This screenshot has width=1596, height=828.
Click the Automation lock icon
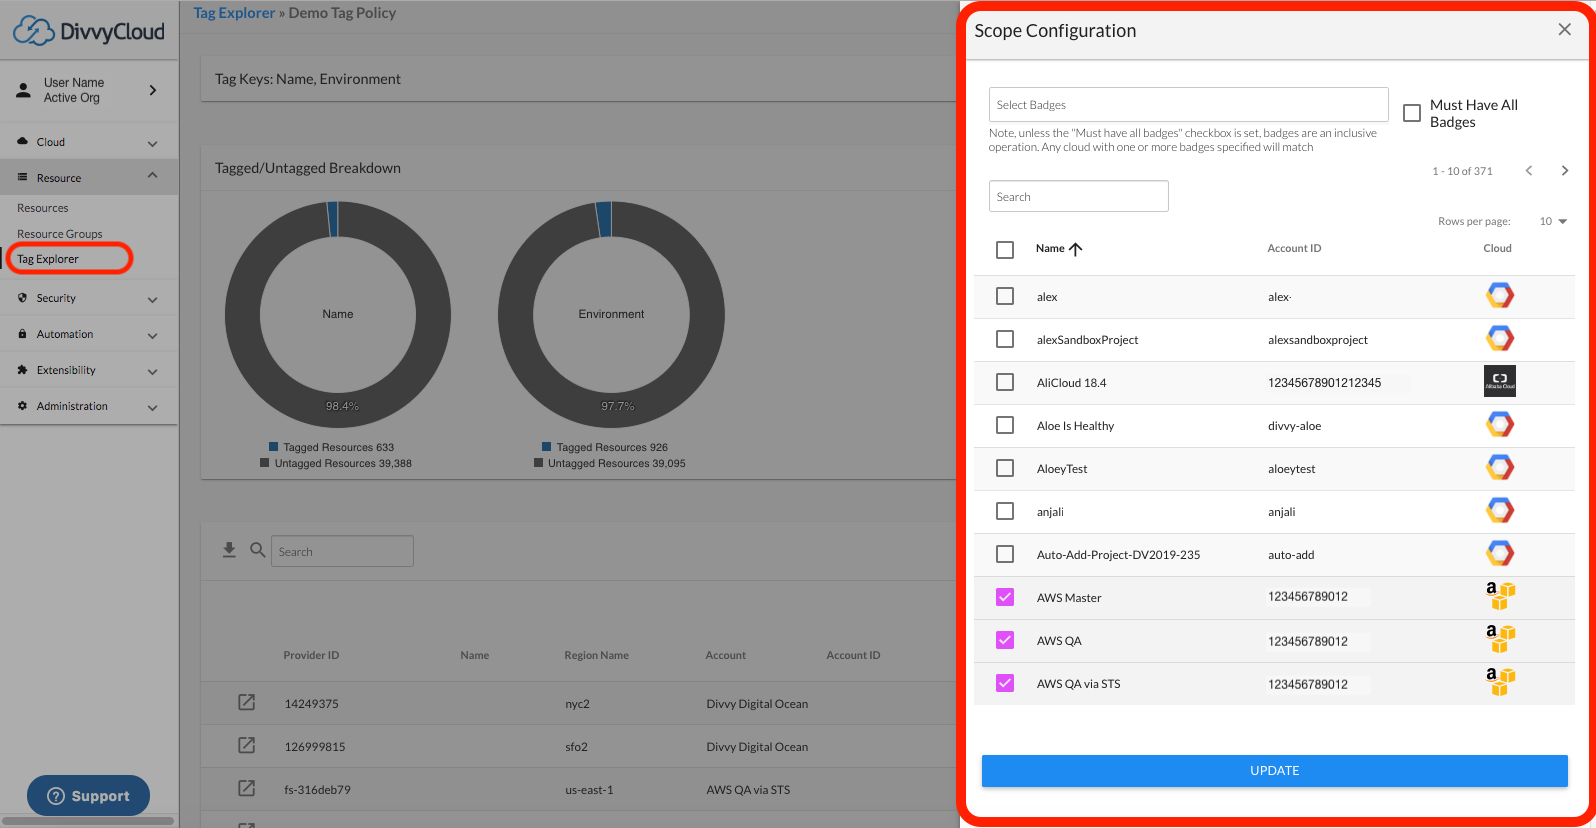coord(22,334)
